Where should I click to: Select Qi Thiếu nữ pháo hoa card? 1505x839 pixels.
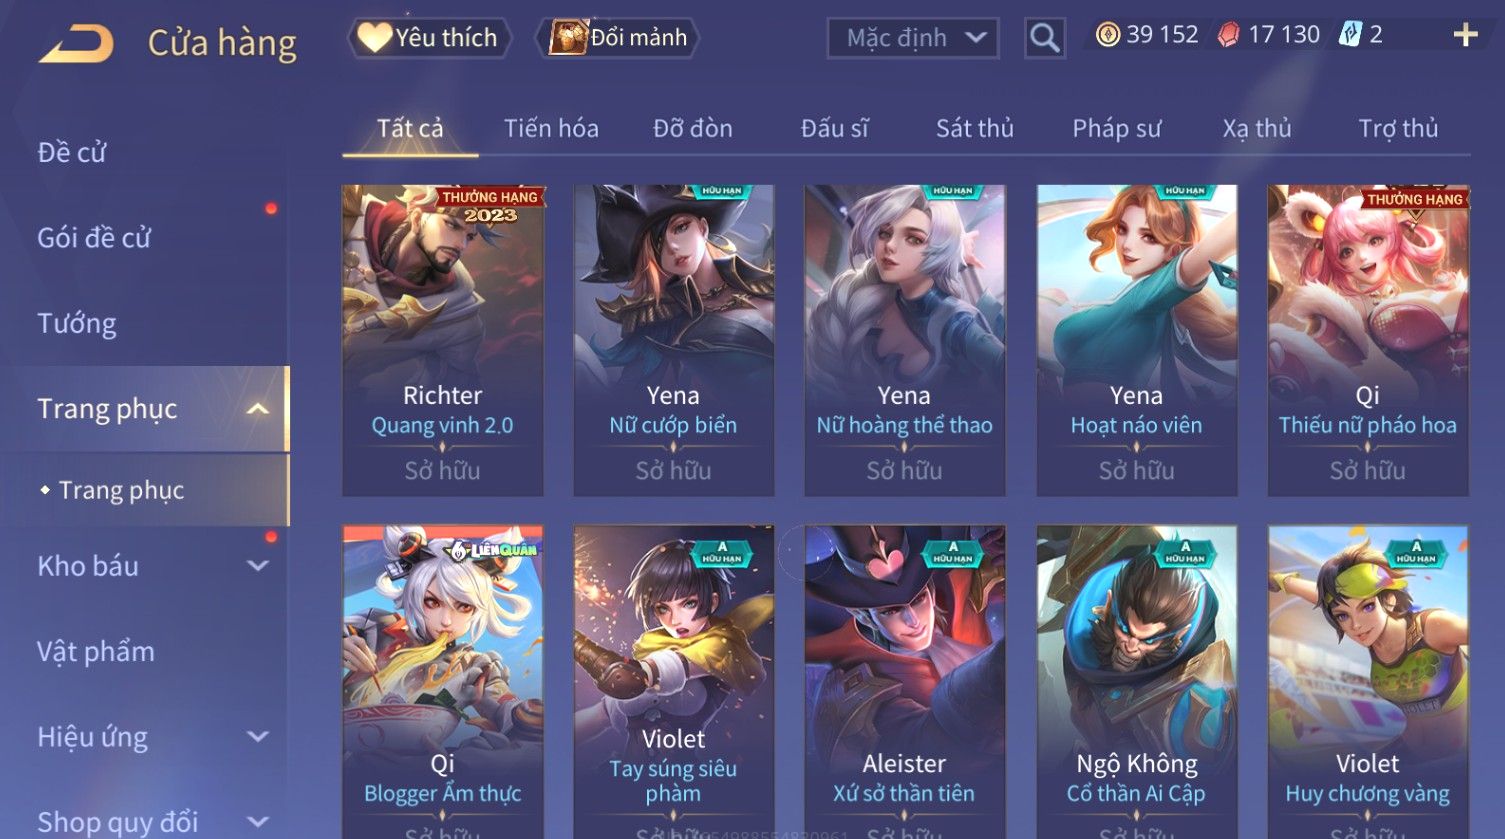click(1368, 340)
